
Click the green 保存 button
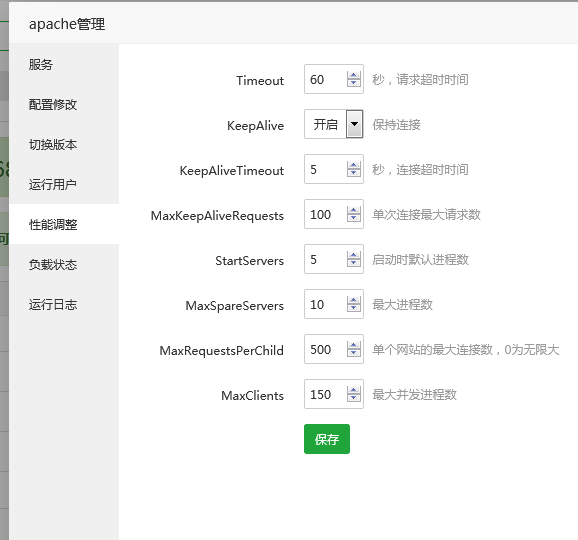coord(327,439)
